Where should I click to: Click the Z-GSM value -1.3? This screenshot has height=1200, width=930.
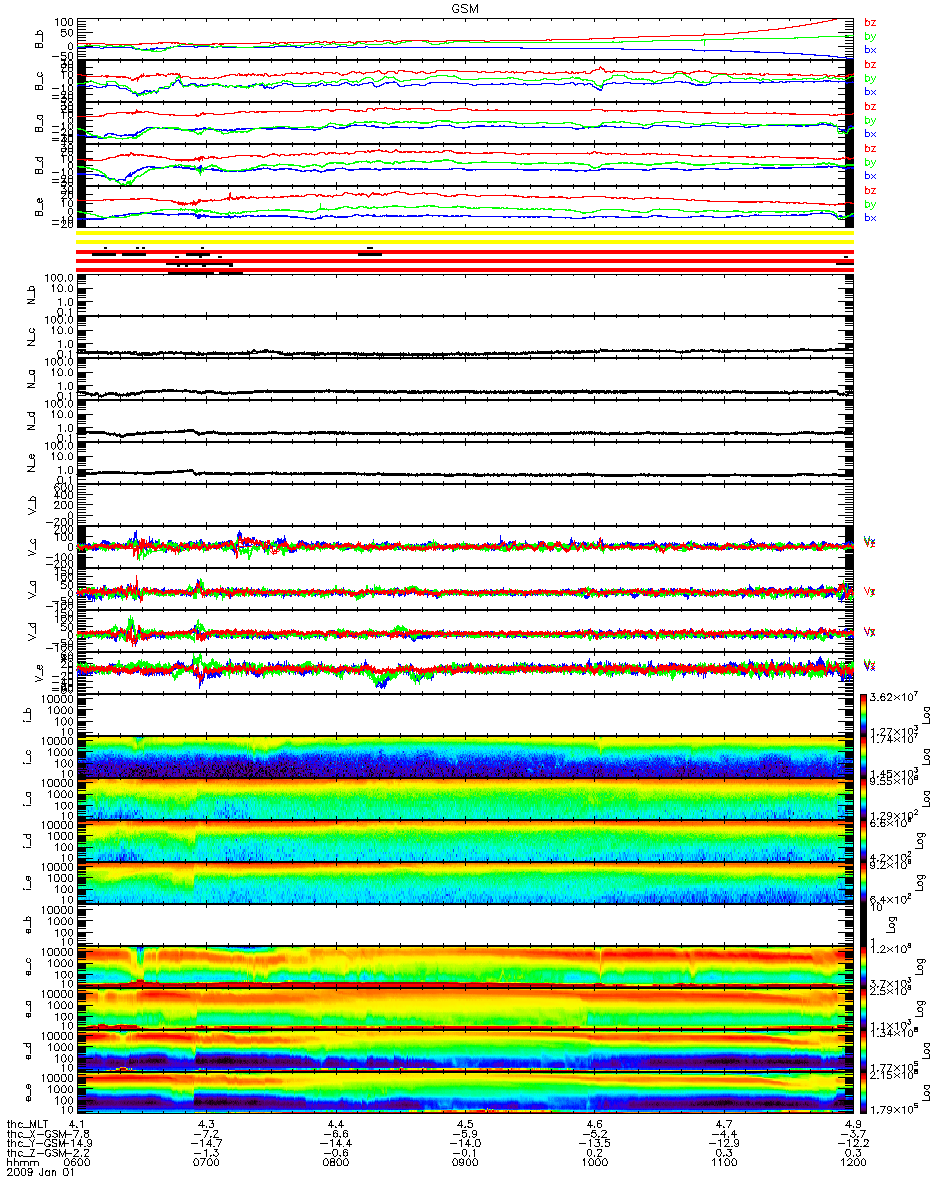coord(206,1153)
